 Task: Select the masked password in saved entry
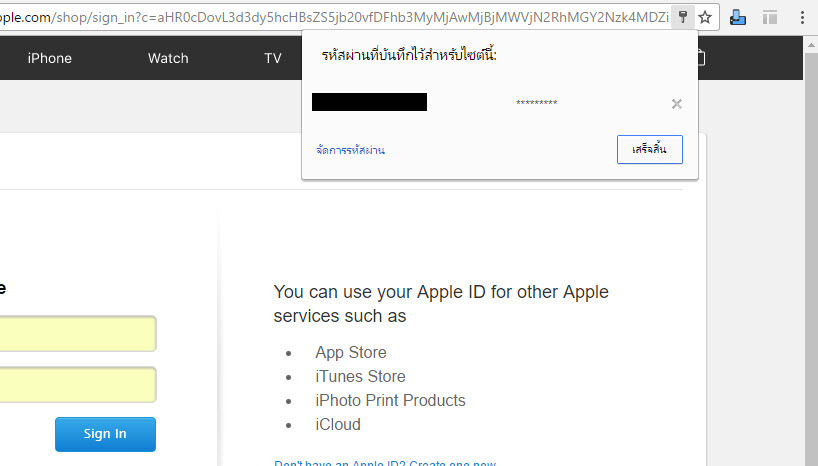pyautogui.click(x=537, y=104)
